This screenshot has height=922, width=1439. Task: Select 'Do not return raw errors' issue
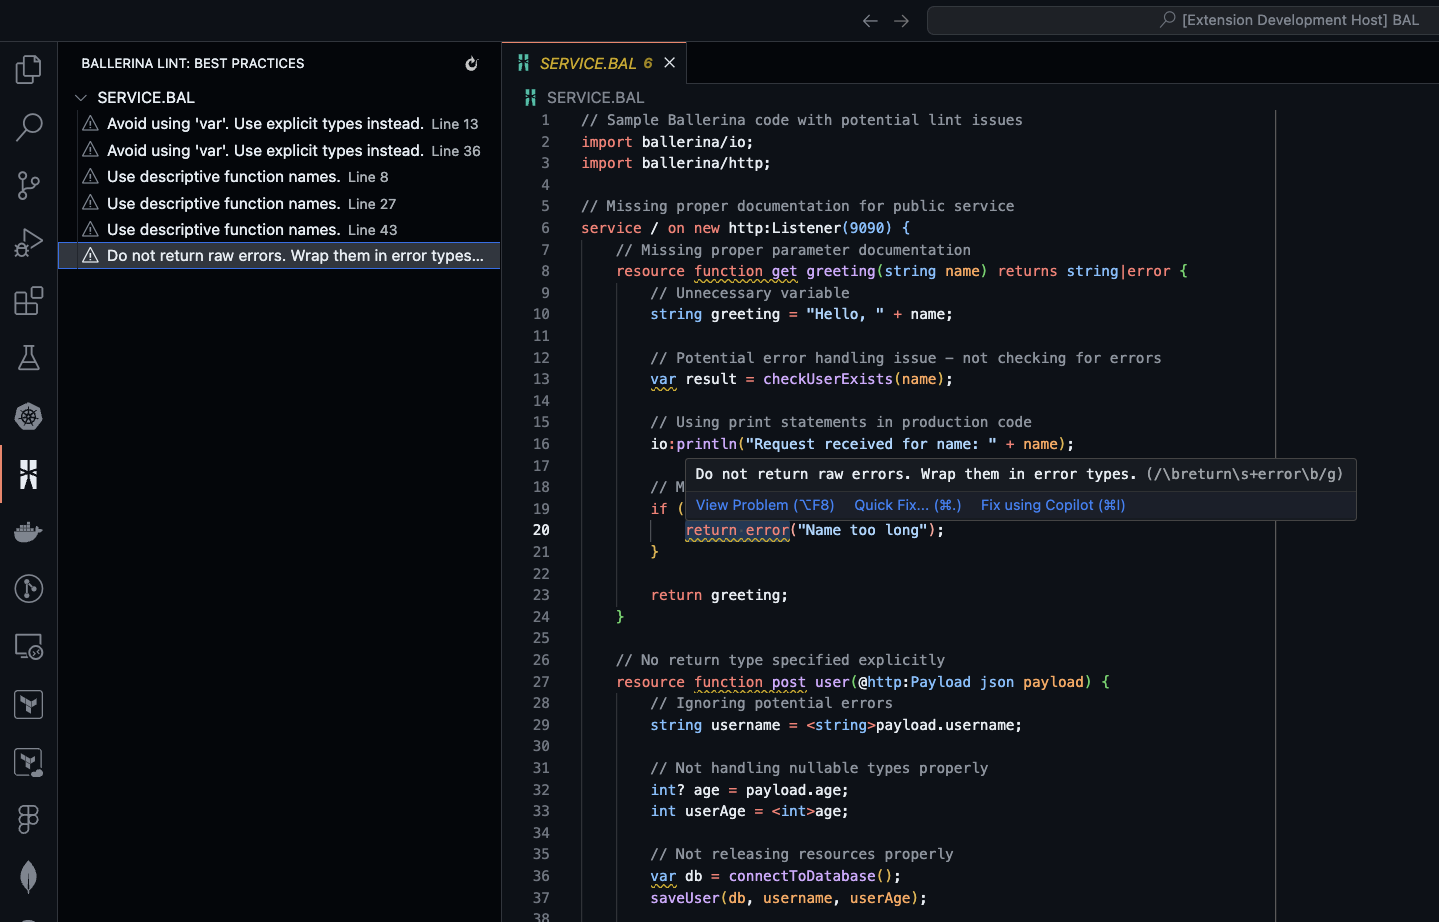279,256
